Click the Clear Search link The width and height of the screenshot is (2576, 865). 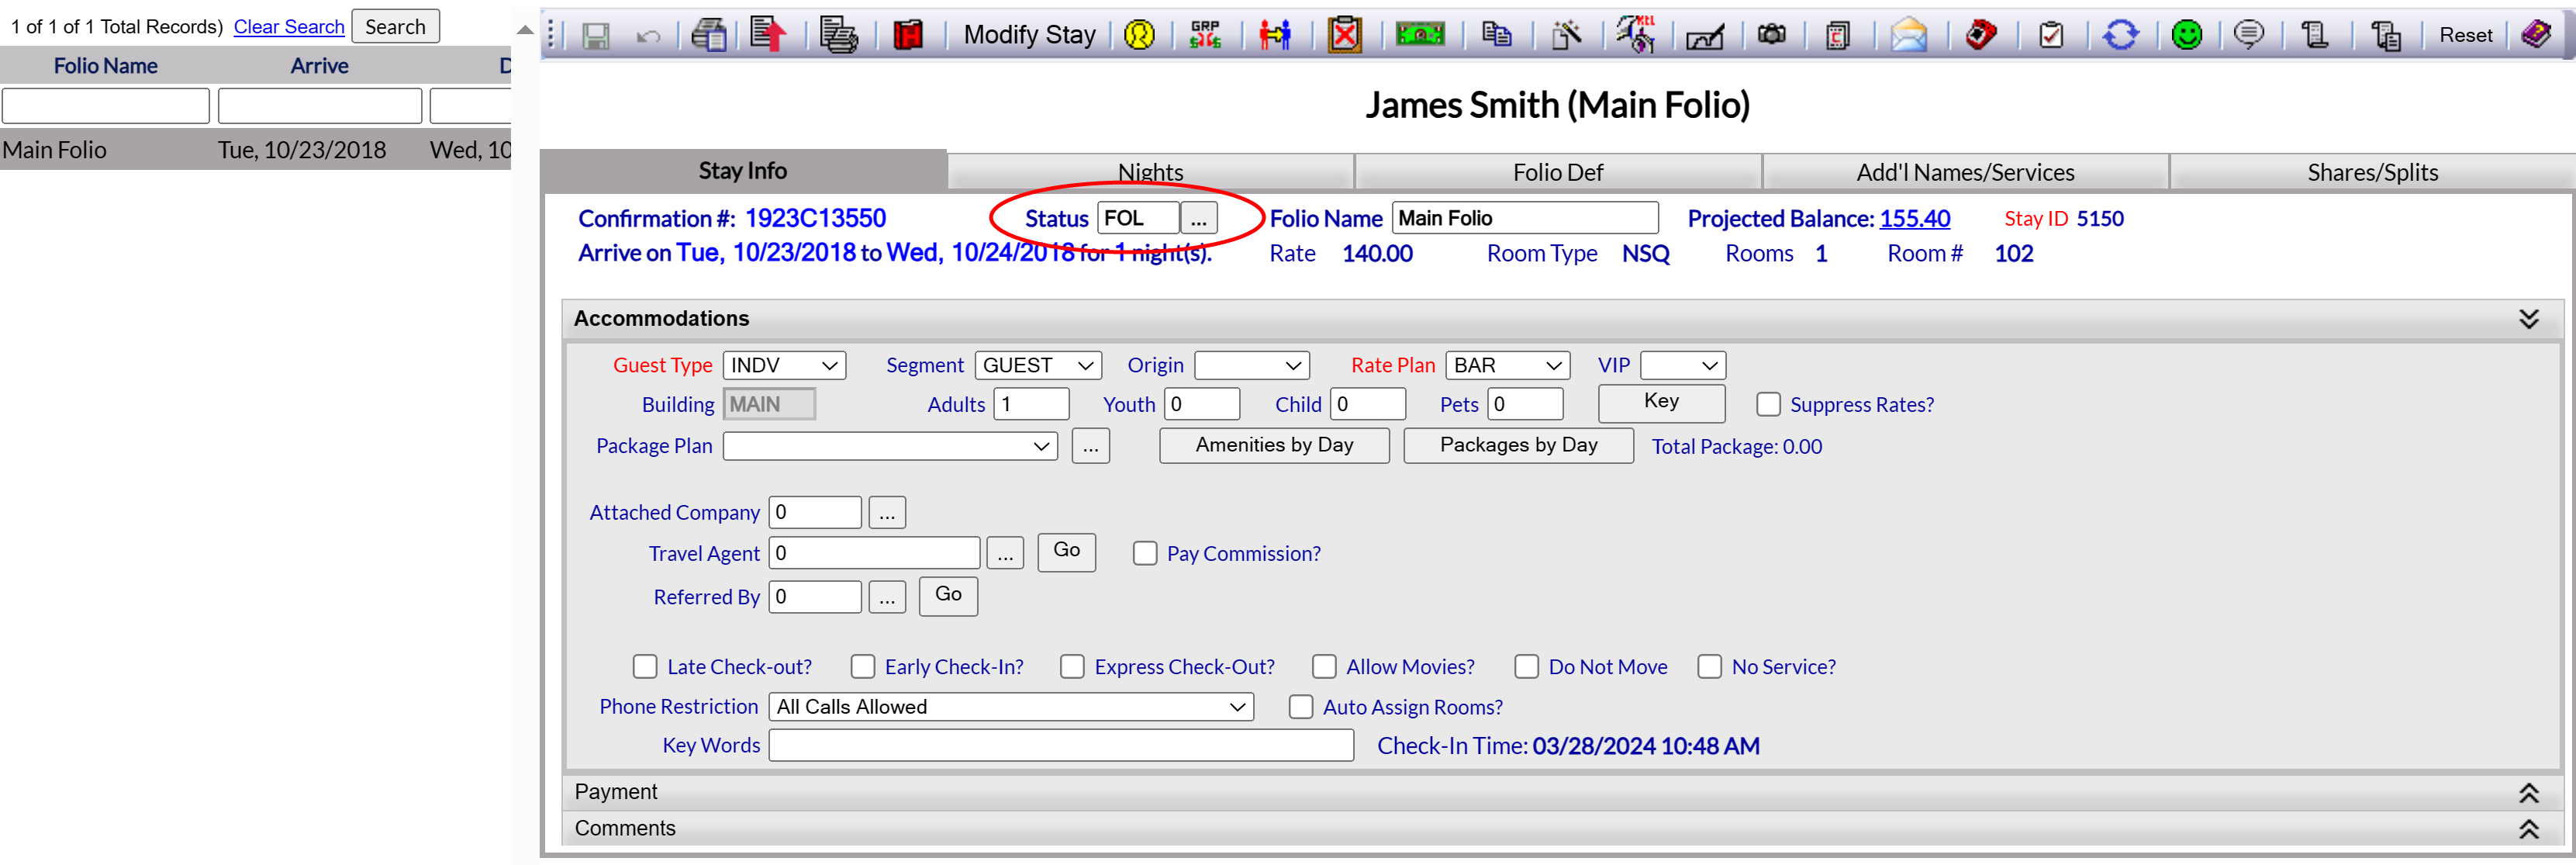pos(289,27)
